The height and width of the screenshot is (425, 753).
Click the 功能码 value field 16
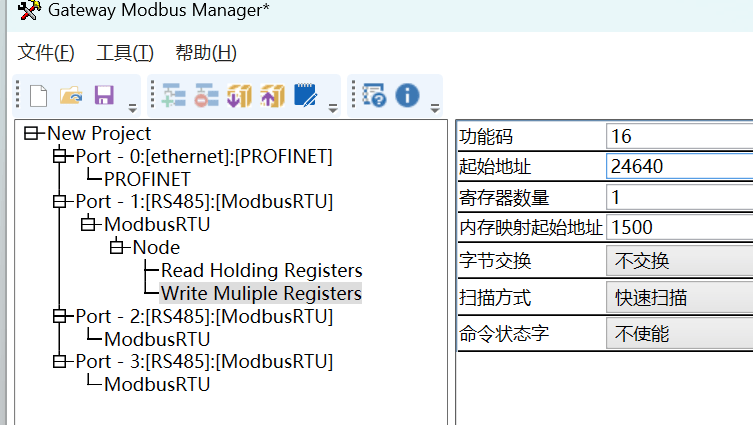(680, 136)
